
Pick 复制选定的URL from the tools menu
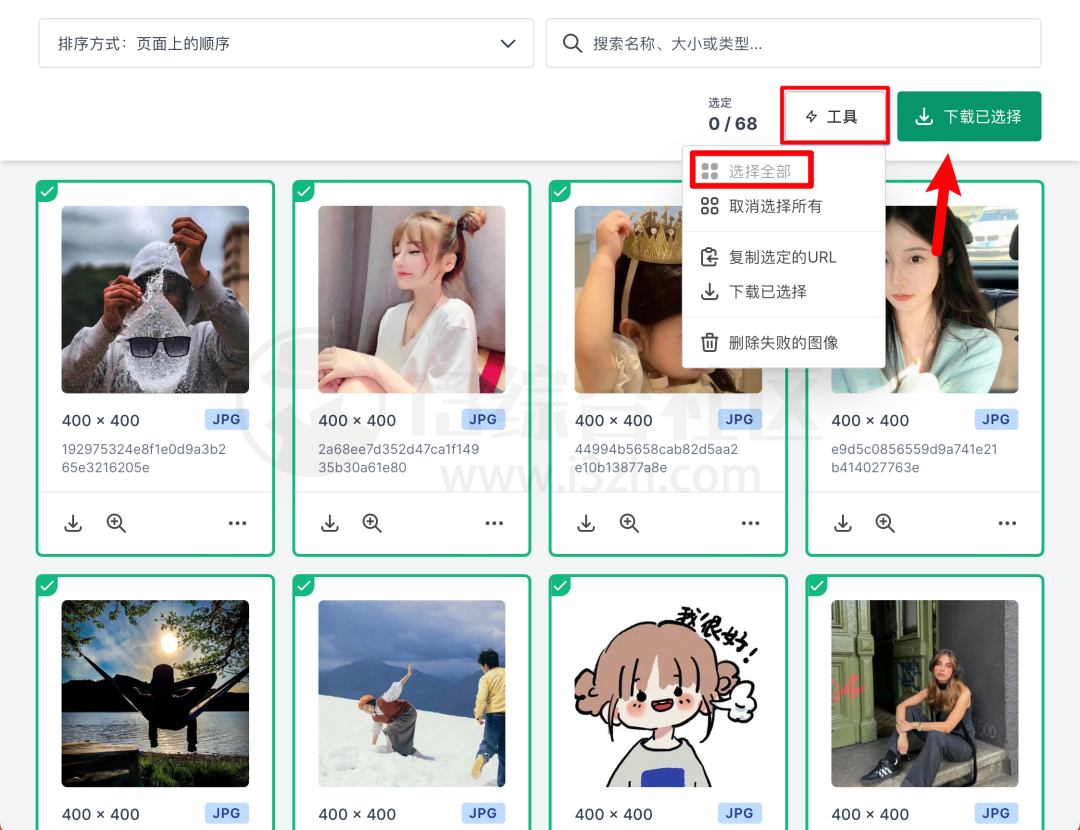coord(783,257)
